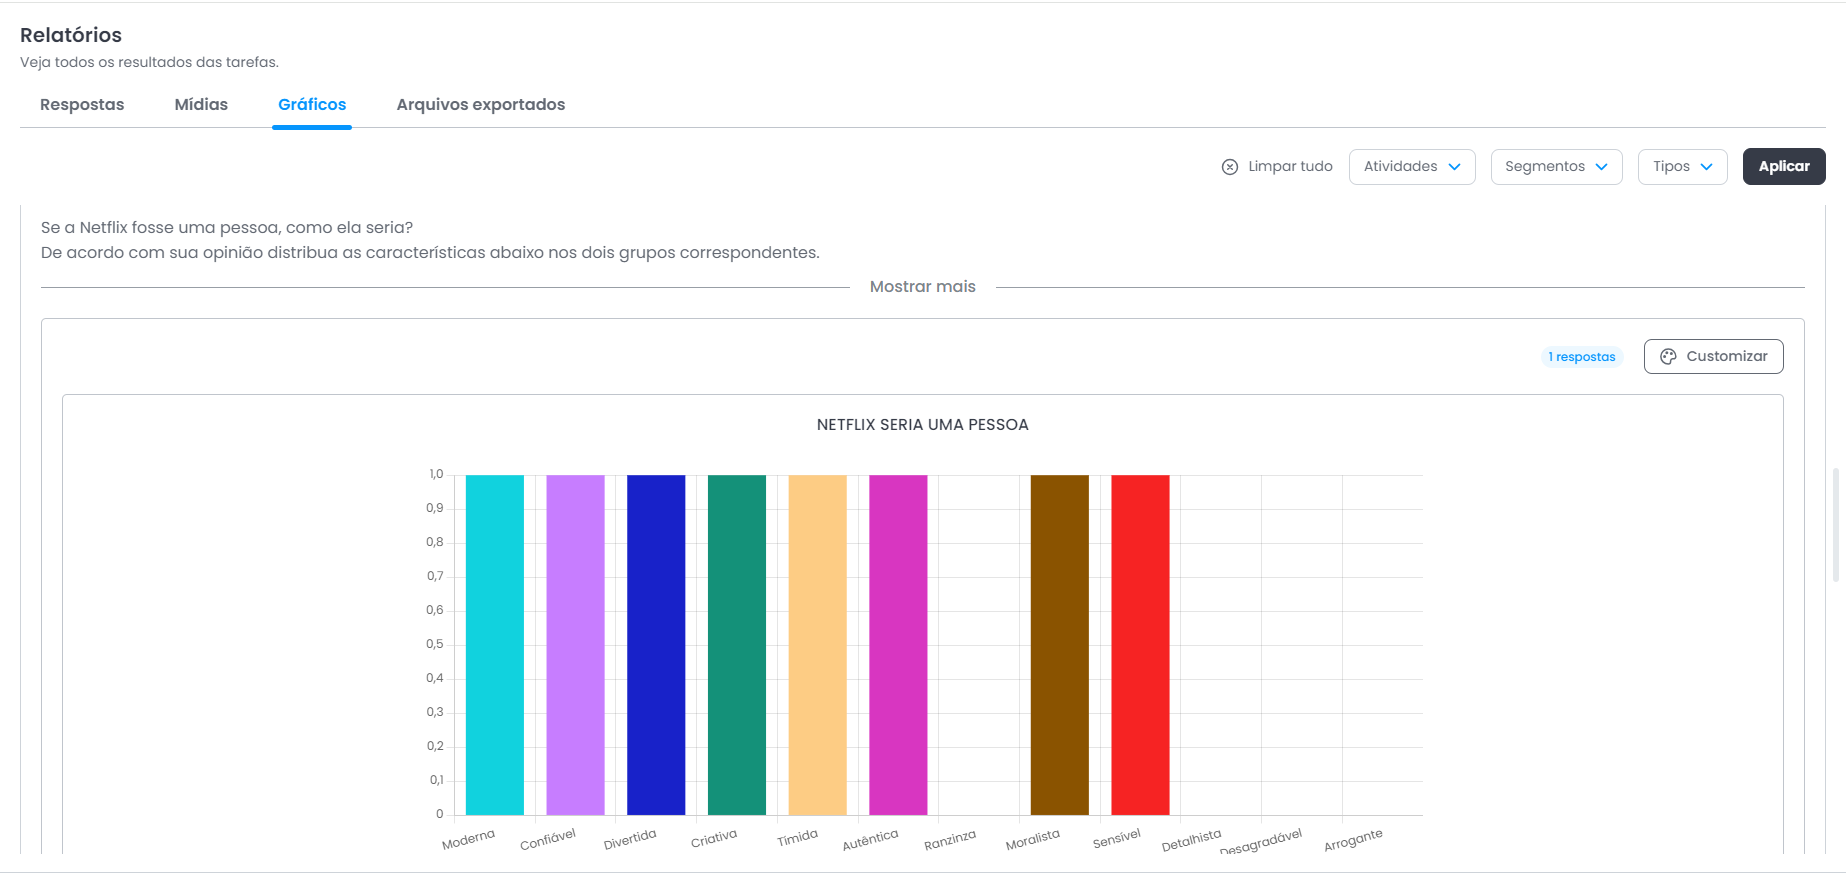The image size is (1846, 877).
Task: Click the Divertida axis label
Action: click(630, 840)
